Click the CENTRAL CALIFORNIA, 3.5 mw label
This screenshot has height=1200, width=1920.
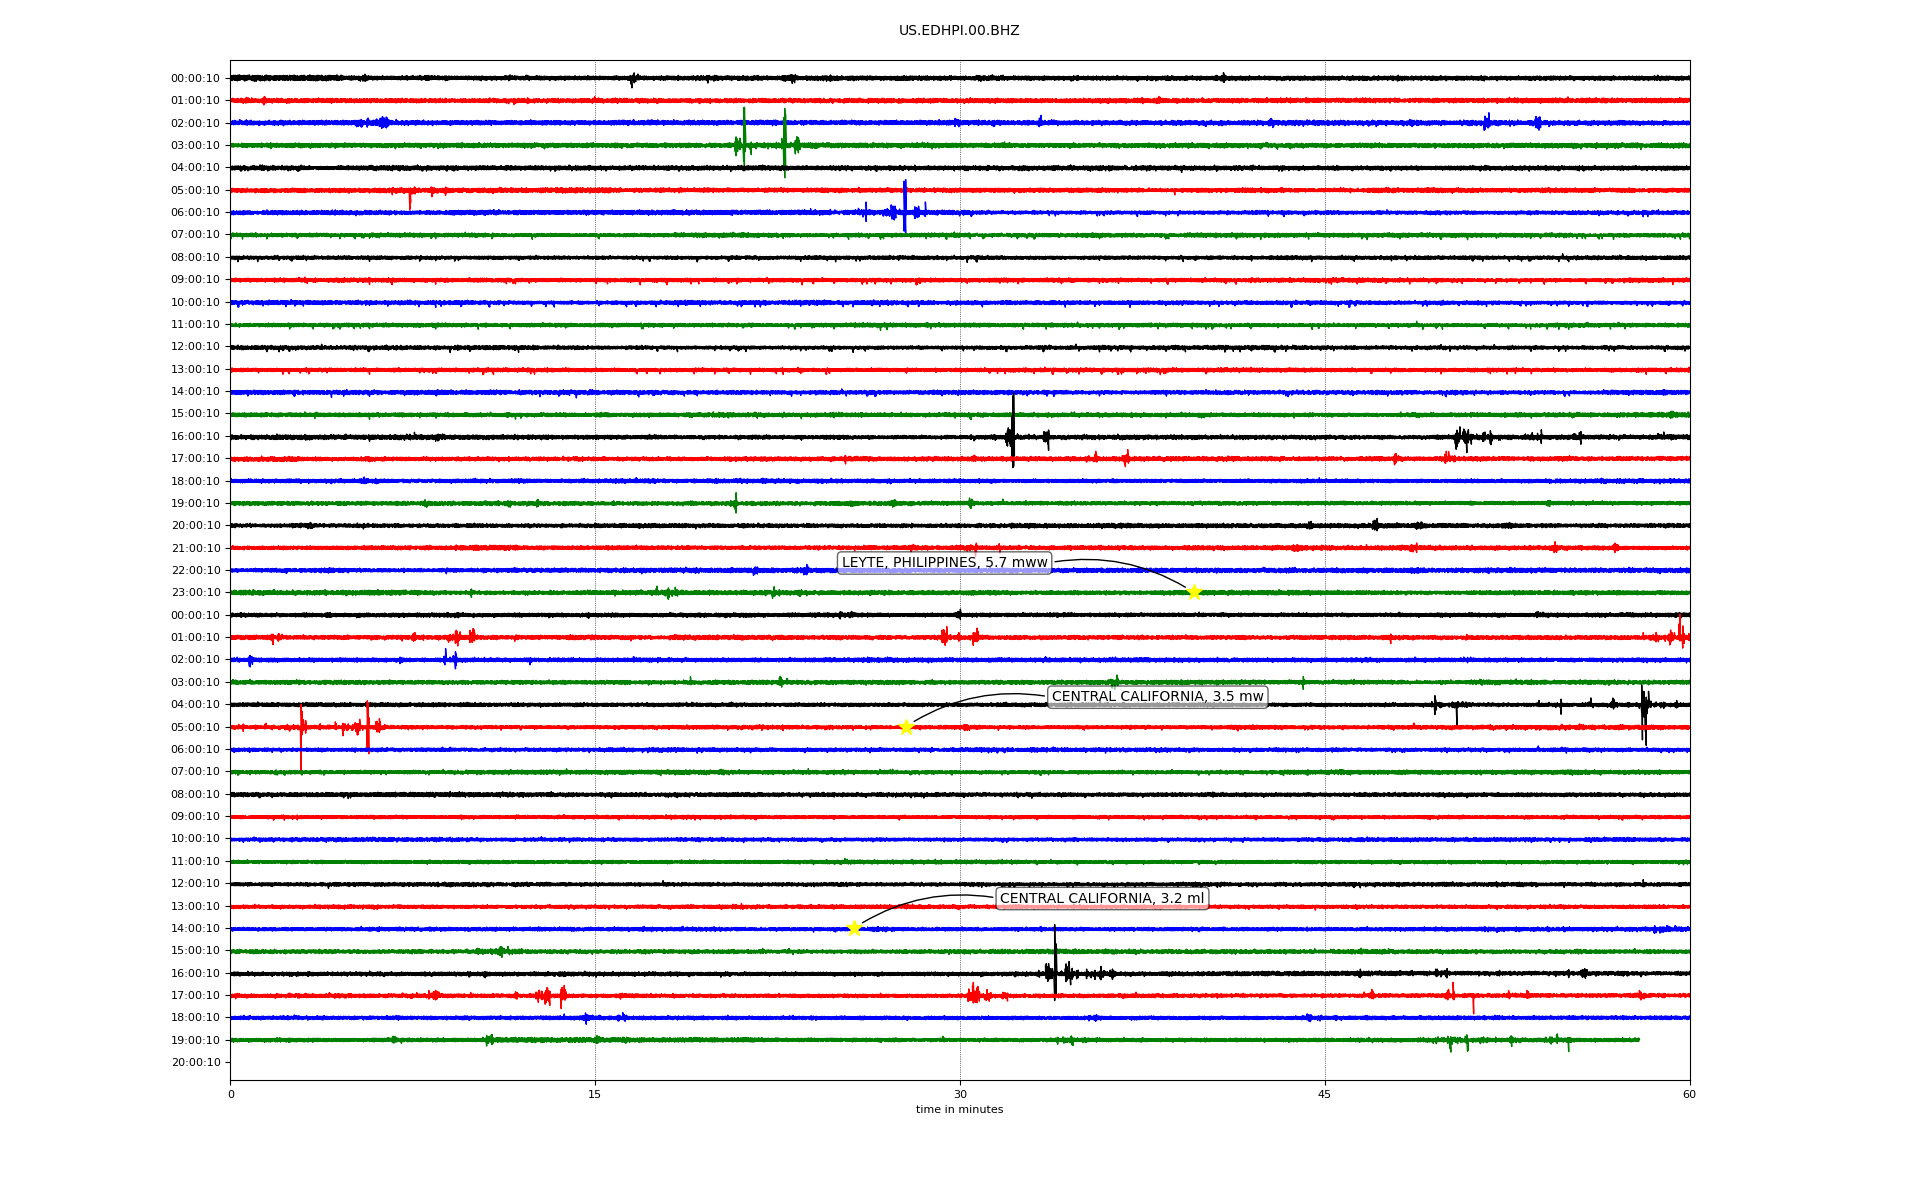click(1157, 697)
